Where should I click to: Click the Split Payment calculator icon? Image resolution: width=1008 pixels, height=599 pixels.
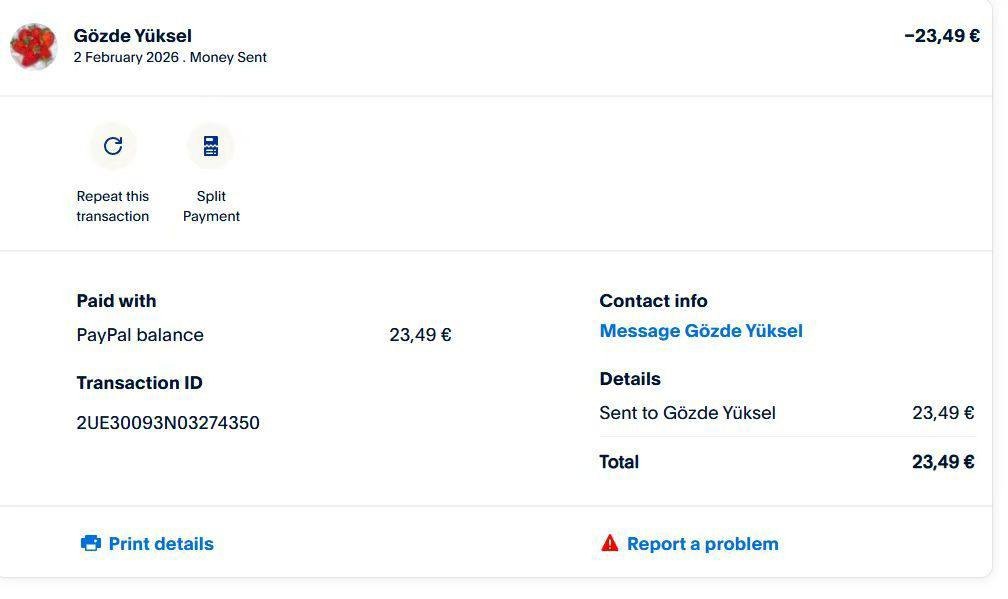pyautogui.click(x=211, y=146)
